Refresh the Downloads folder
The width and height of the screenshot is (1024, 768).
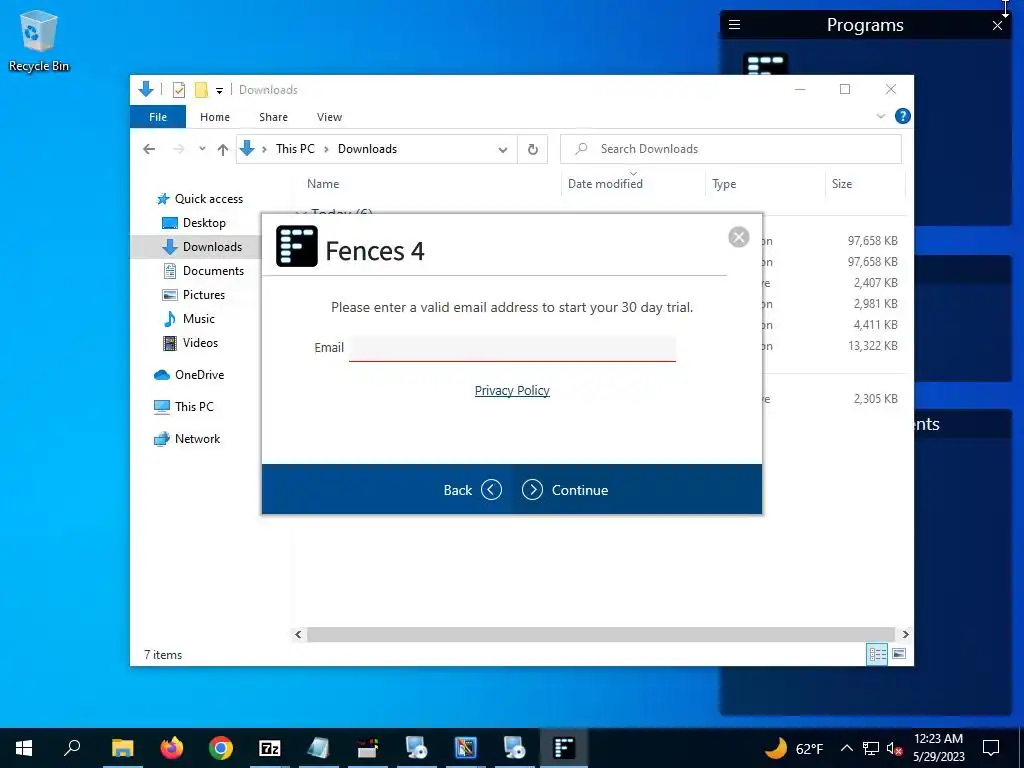(x=533, y=150)
